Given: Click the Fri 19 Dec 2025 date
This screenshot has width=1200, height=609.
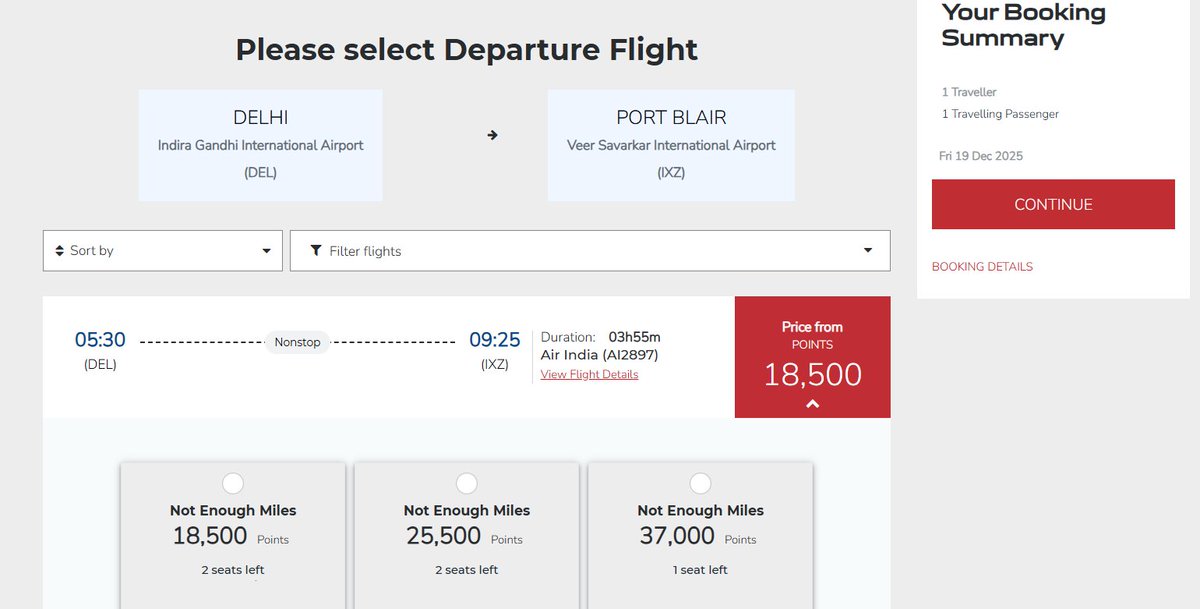Looking at the screenshot, I should point(981,156).
